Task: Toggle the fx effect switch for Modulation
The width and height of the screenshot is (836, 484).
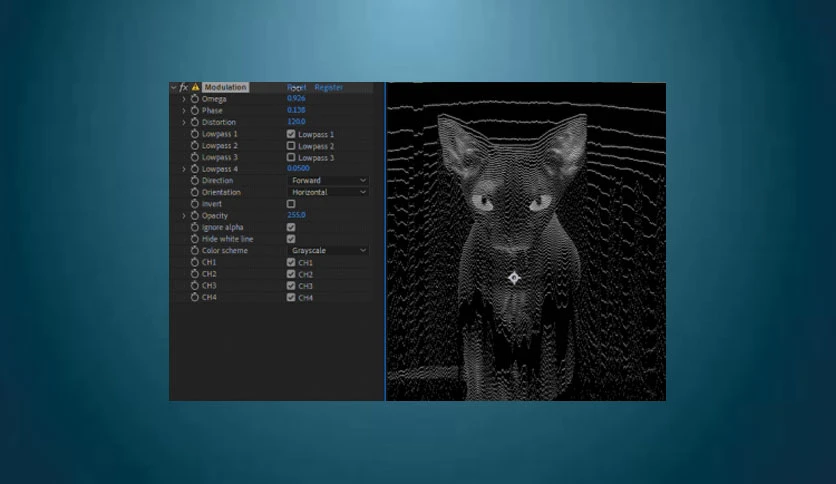Action: tap(183, 87)
